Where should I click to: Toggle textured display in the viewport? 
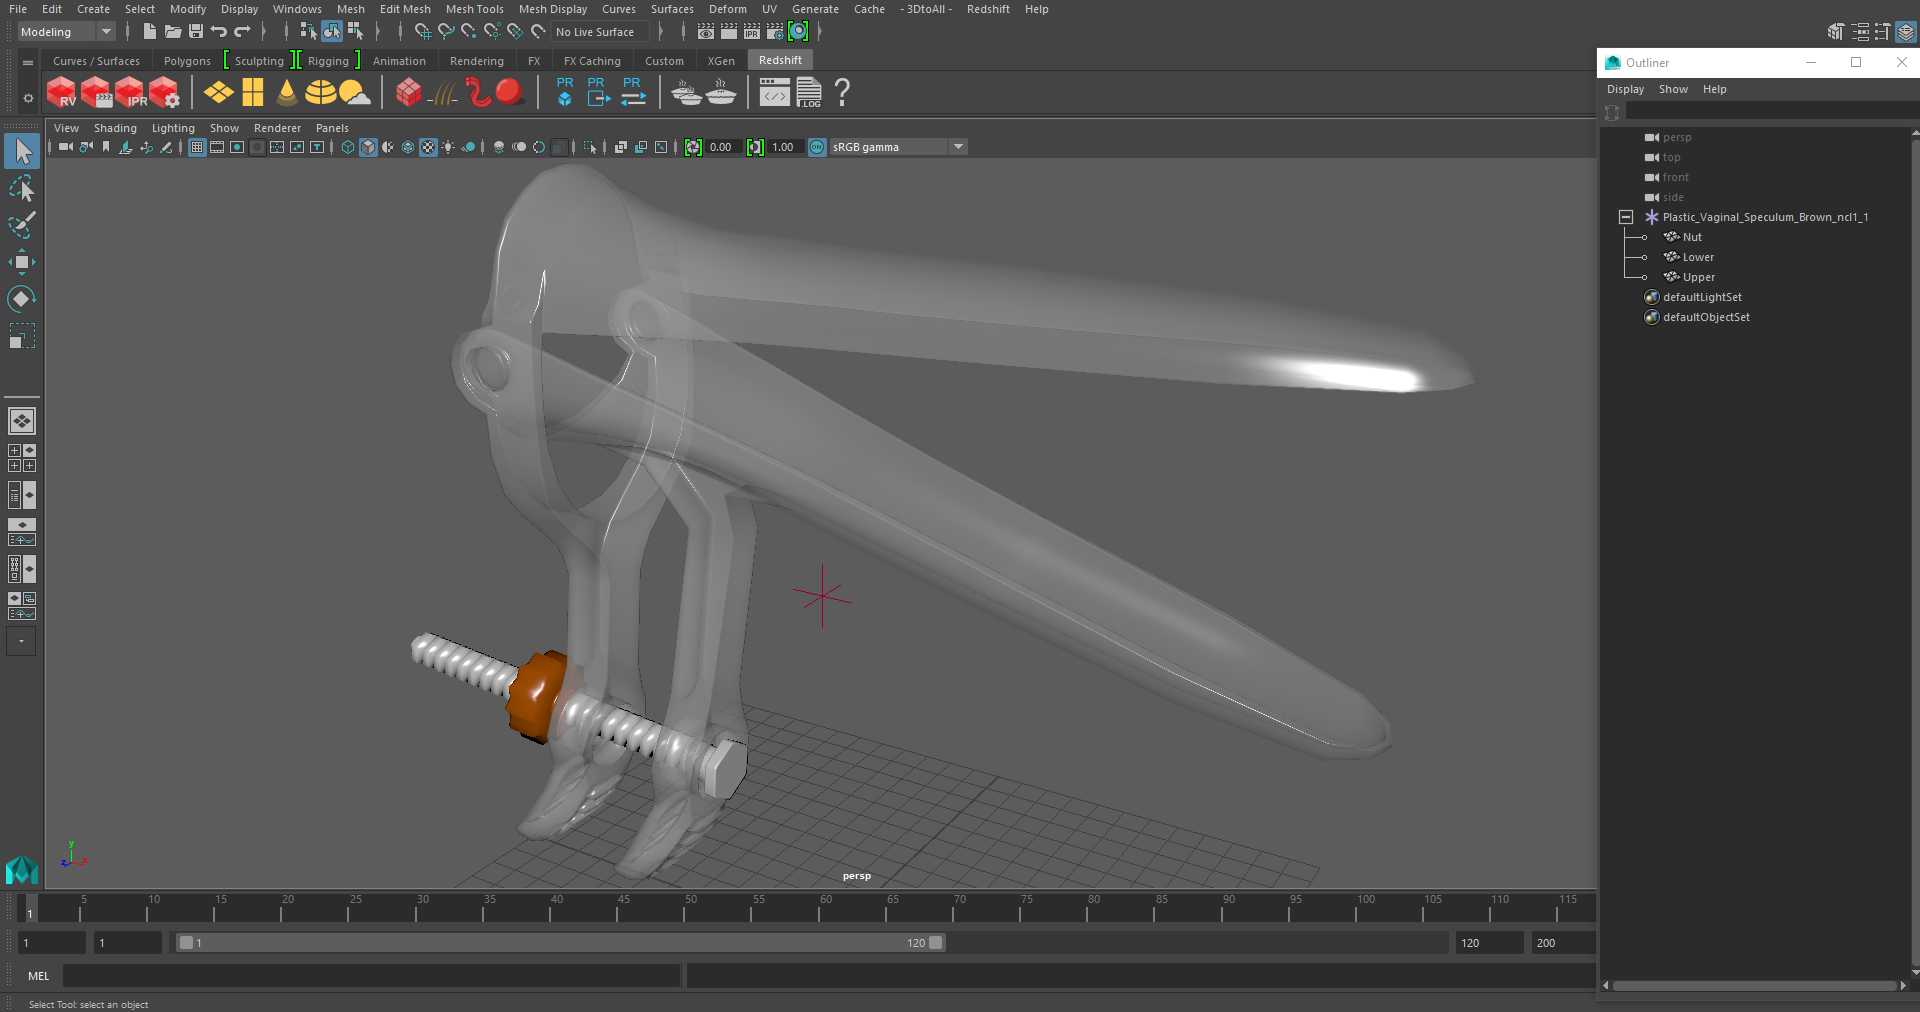point(428,147)
